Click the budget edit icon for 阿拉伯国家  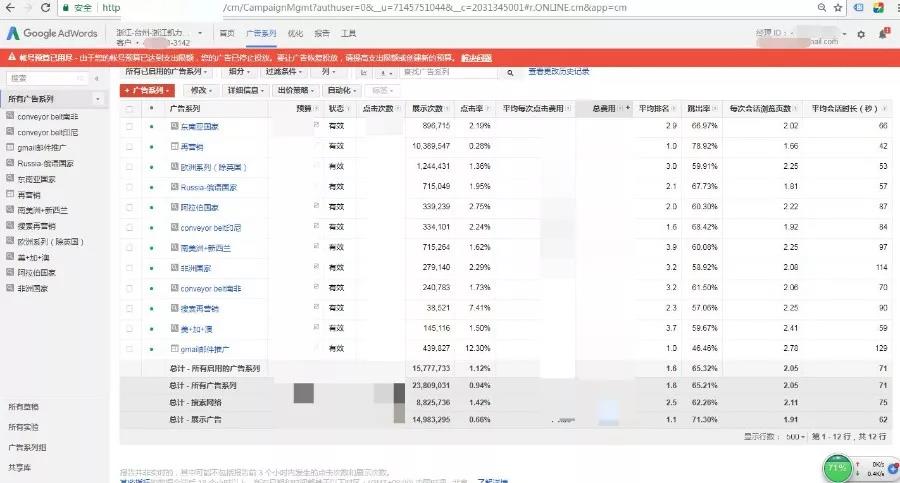[316, 206]
